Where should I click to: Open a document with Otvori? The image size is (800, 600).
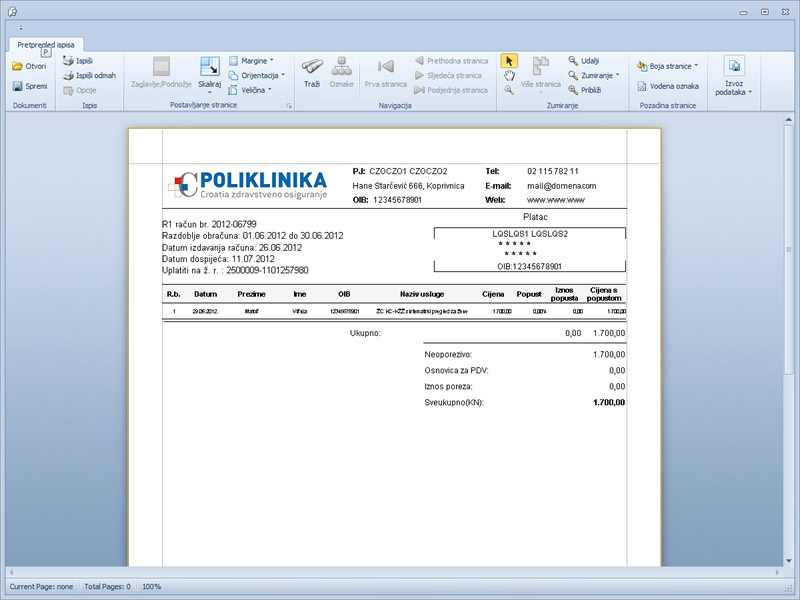click(x=29, y=66)
